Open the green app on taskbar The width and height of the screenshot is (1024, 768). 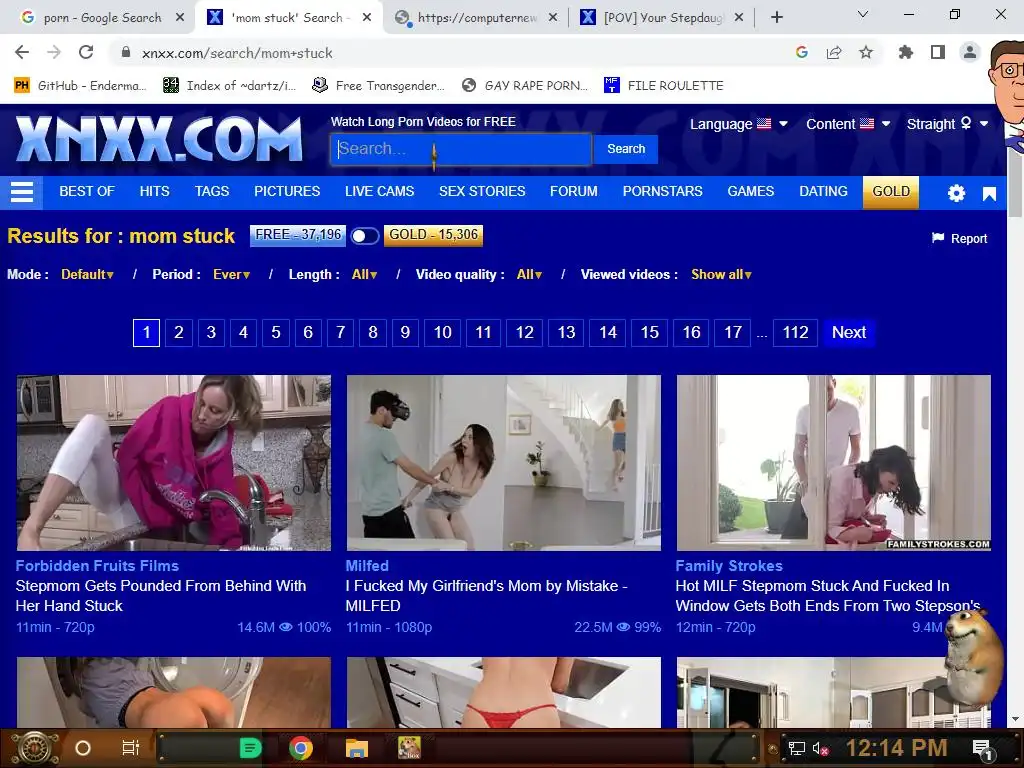(x=250, y=748)
